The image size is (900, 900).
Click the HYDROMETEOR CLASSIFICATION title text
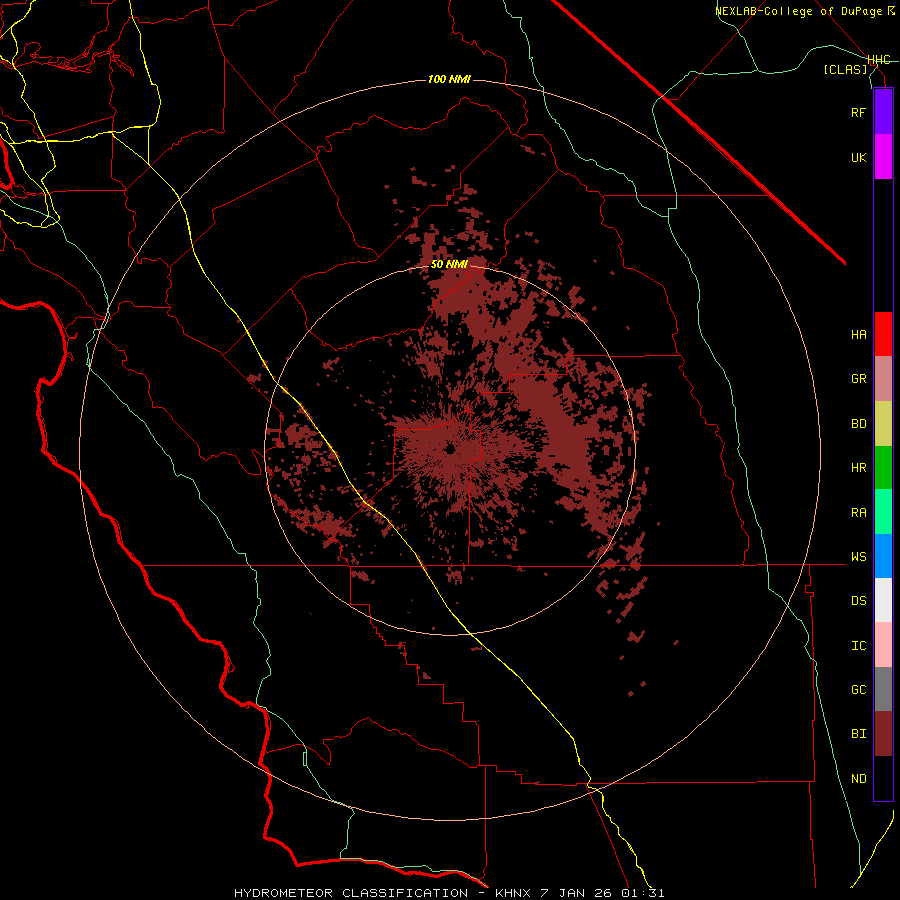coord(351,893)
